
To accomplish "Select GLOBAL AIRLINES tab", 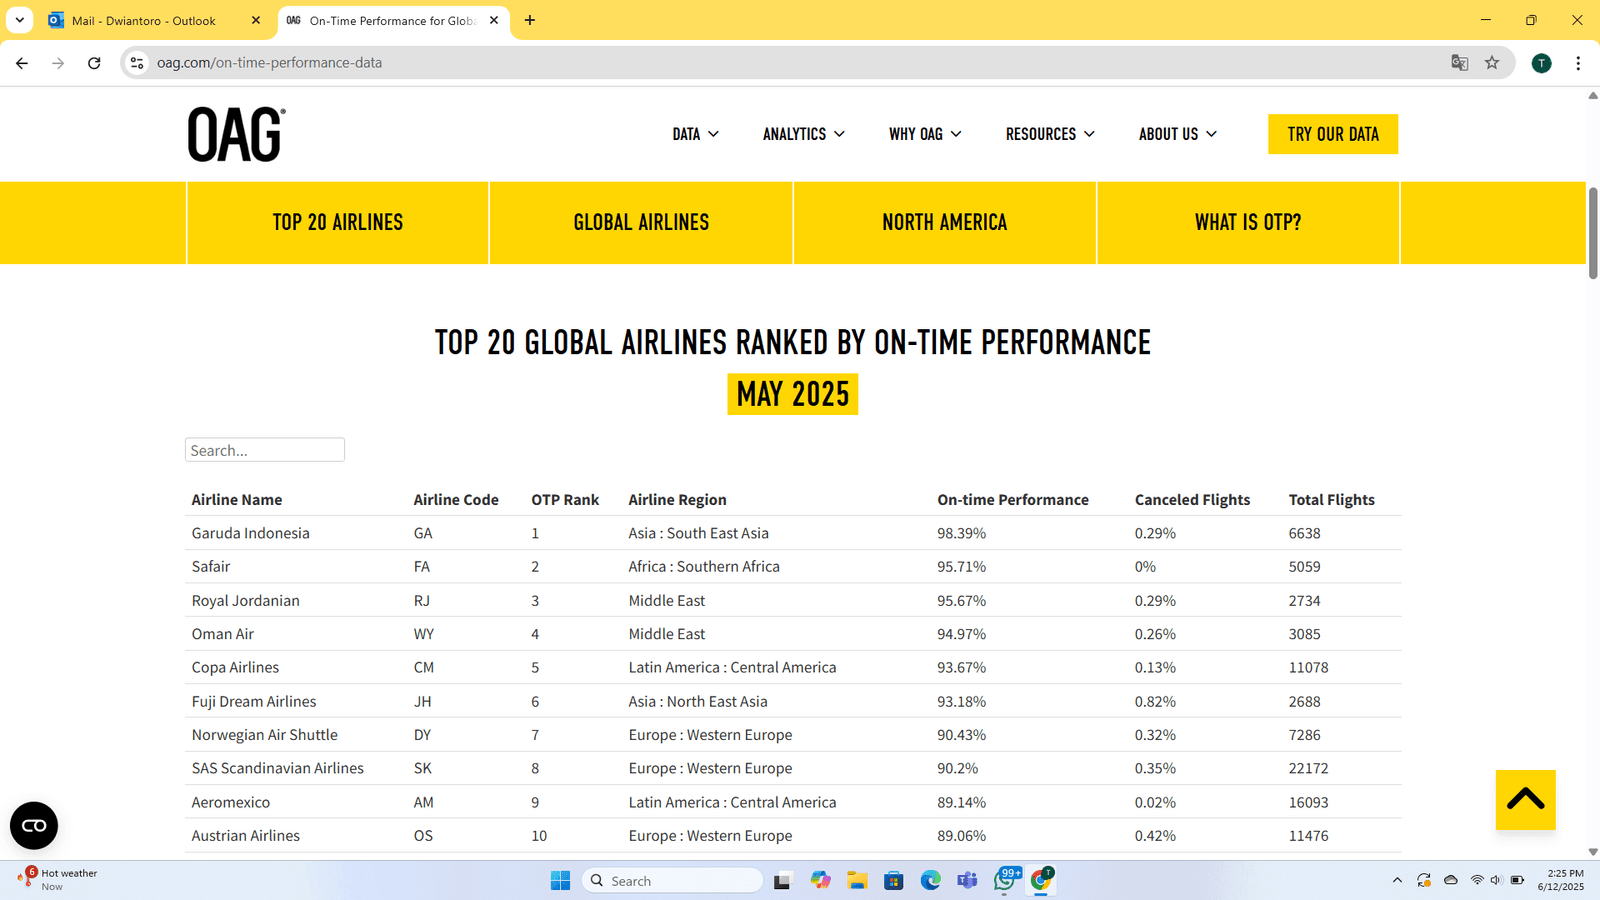I will [x=641, y=223].
